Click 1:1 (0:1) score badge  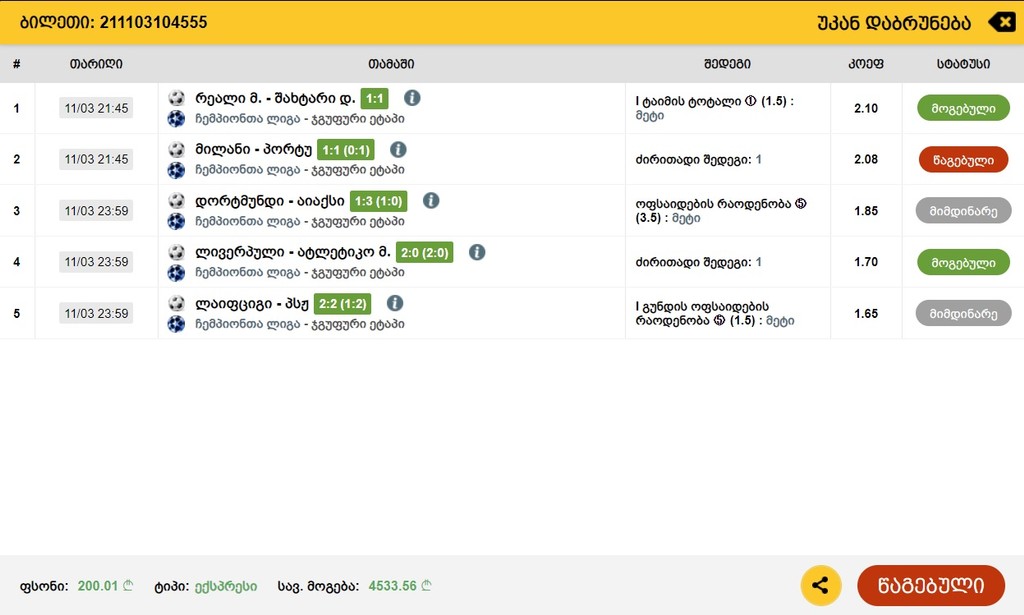(346, 150)
